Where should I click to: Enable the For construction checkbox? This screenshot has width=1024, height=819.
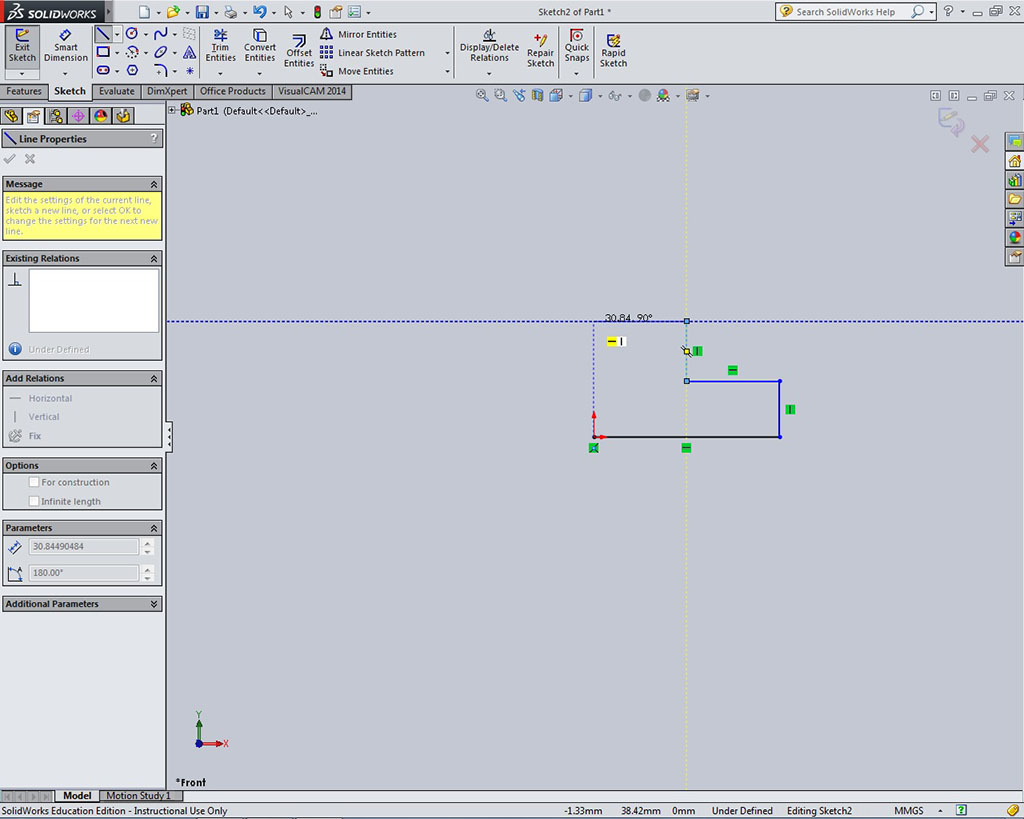coord(34,482)
